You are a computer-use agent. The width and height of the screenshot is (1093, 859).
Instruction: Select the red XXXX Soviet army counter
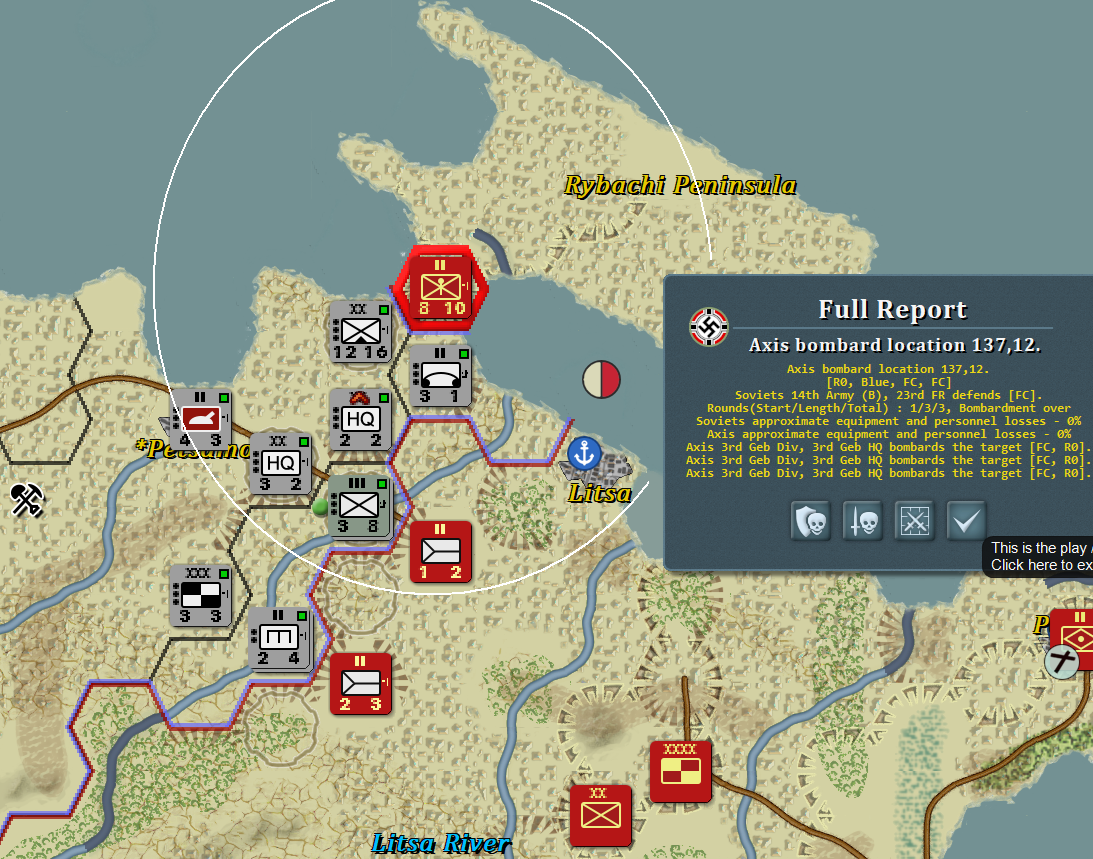[x=680, y=772]
